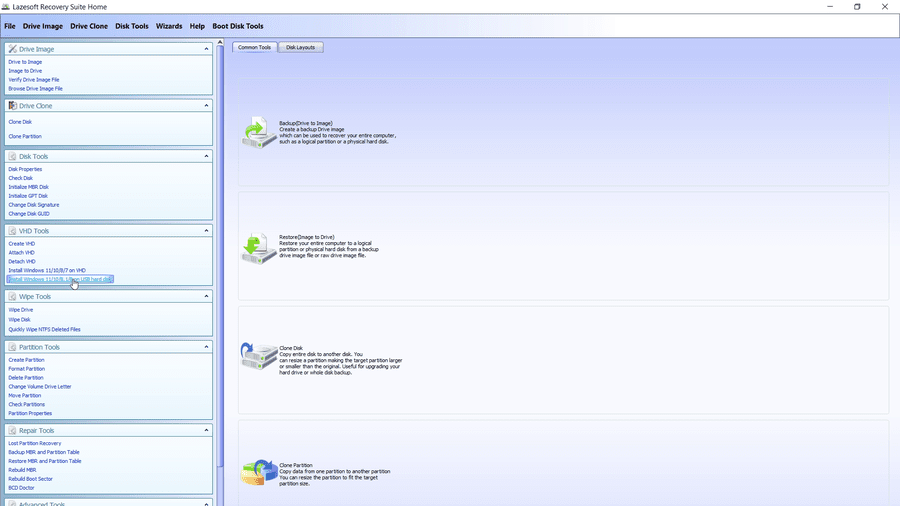This screenshot has height=506, width=900.
Task: Click the Image to Drive link
Action: (25, 71)
